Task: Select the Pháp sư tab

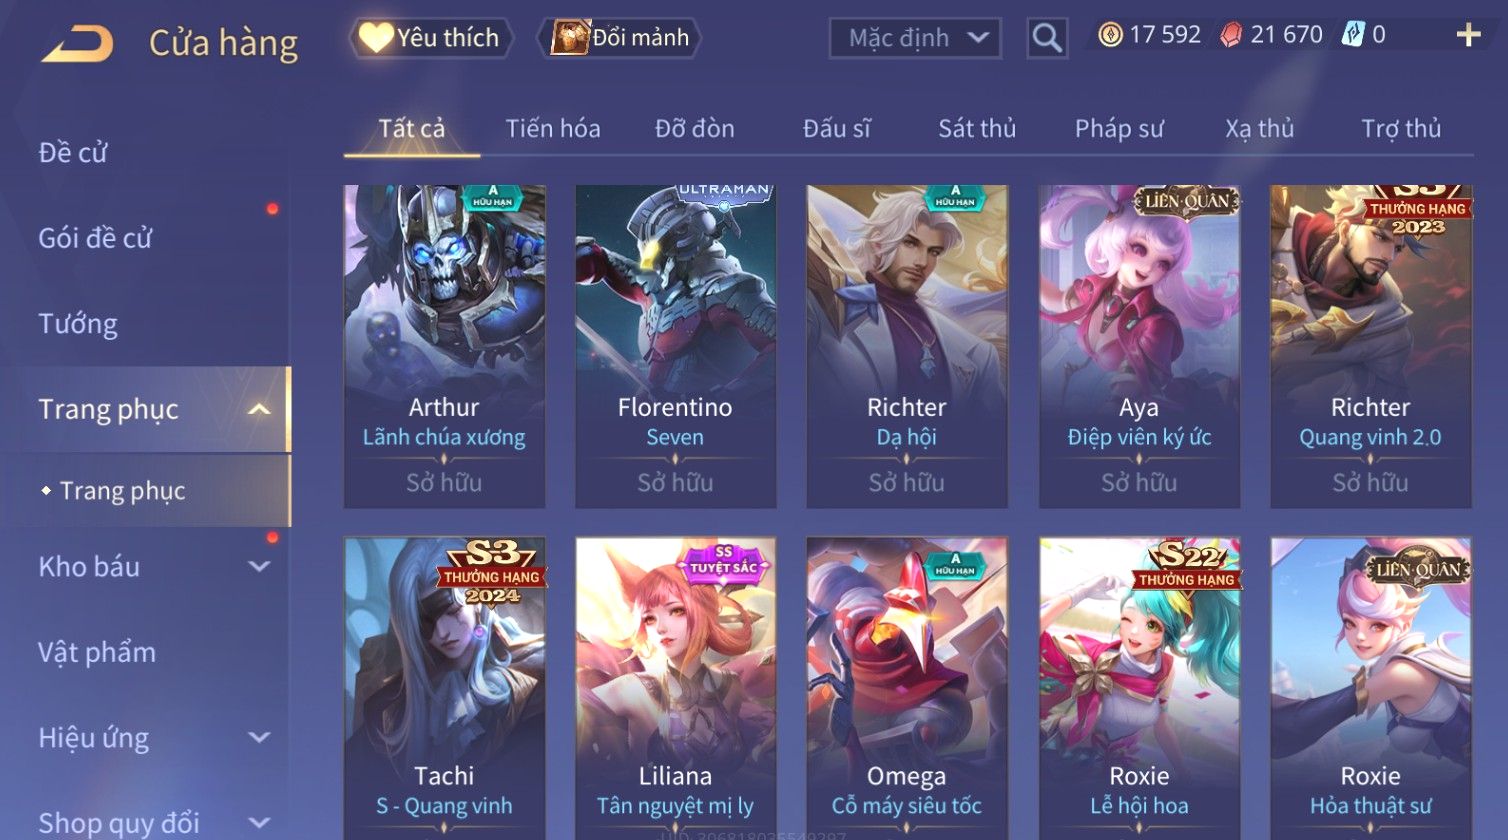Action: click(x=1119, y=129)
